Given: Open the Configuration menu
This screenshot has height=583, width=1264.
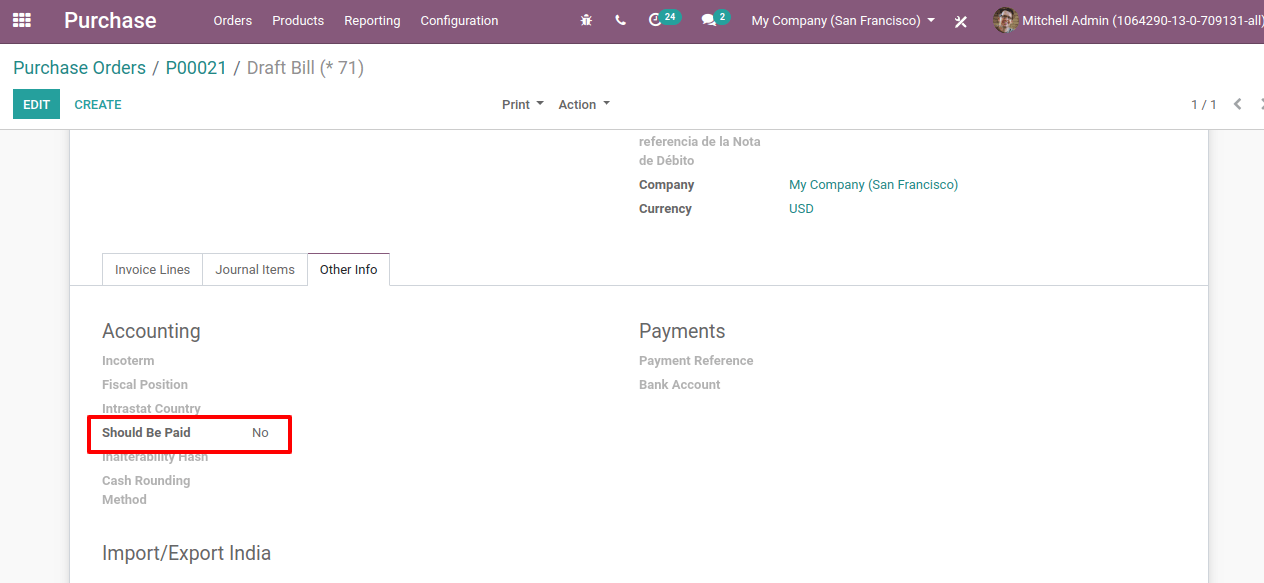Looking at the screenshot, I should pyautogui.click(x=459, y=20).
